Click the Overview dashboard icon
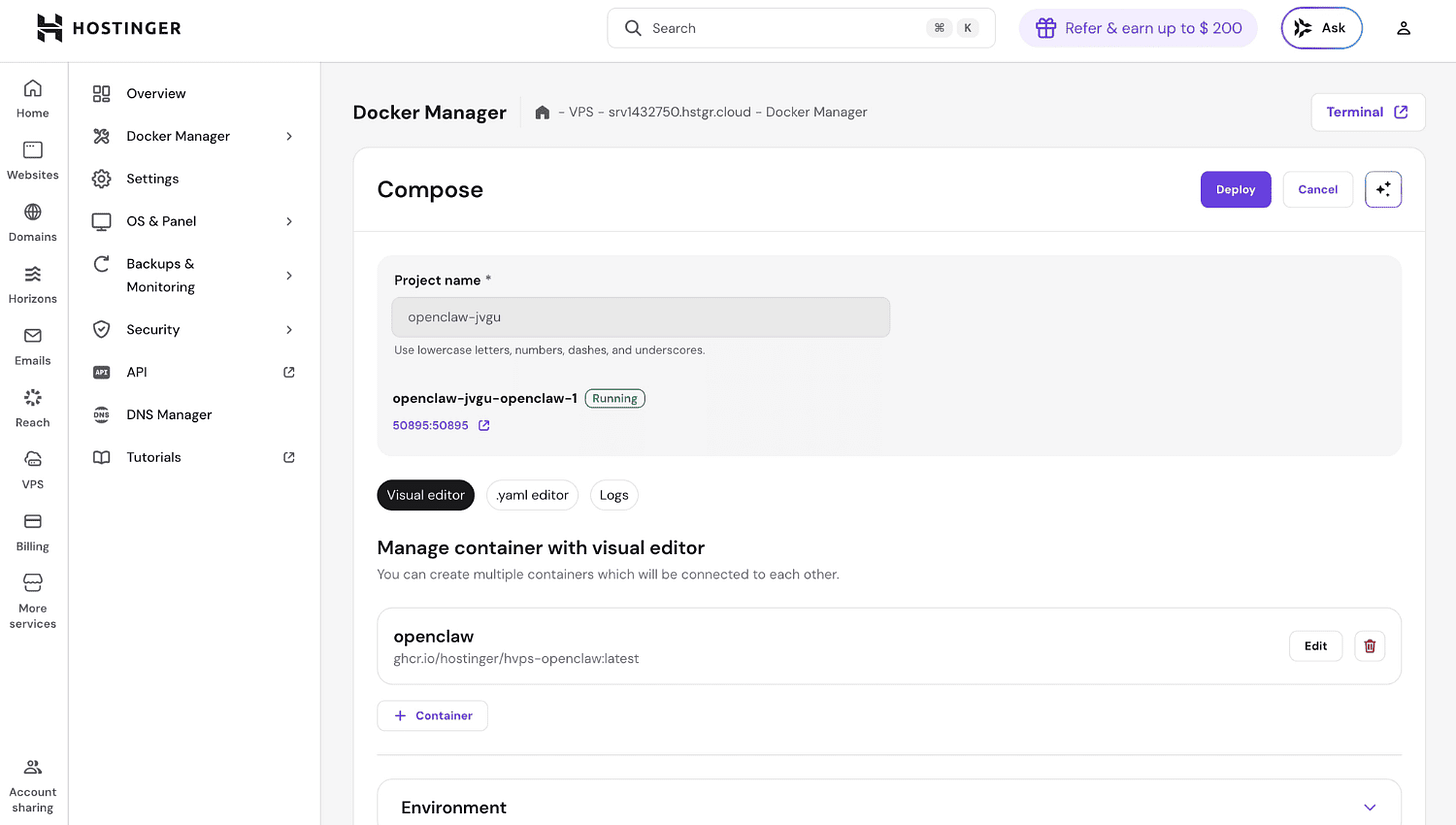 point(101,93)
